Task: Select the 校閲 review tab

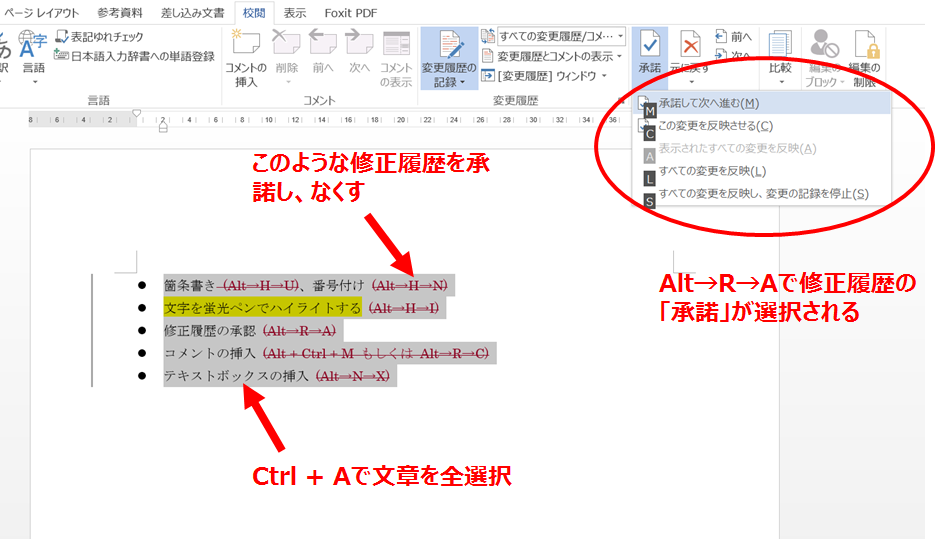Action: click(254, 13)
